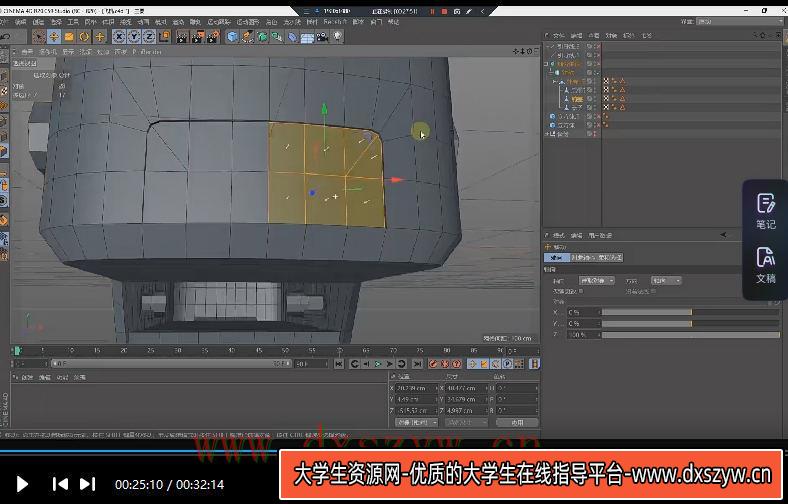Toggle visibility dots of first object row
Screen dimensions: 788x504
(596, 47)
